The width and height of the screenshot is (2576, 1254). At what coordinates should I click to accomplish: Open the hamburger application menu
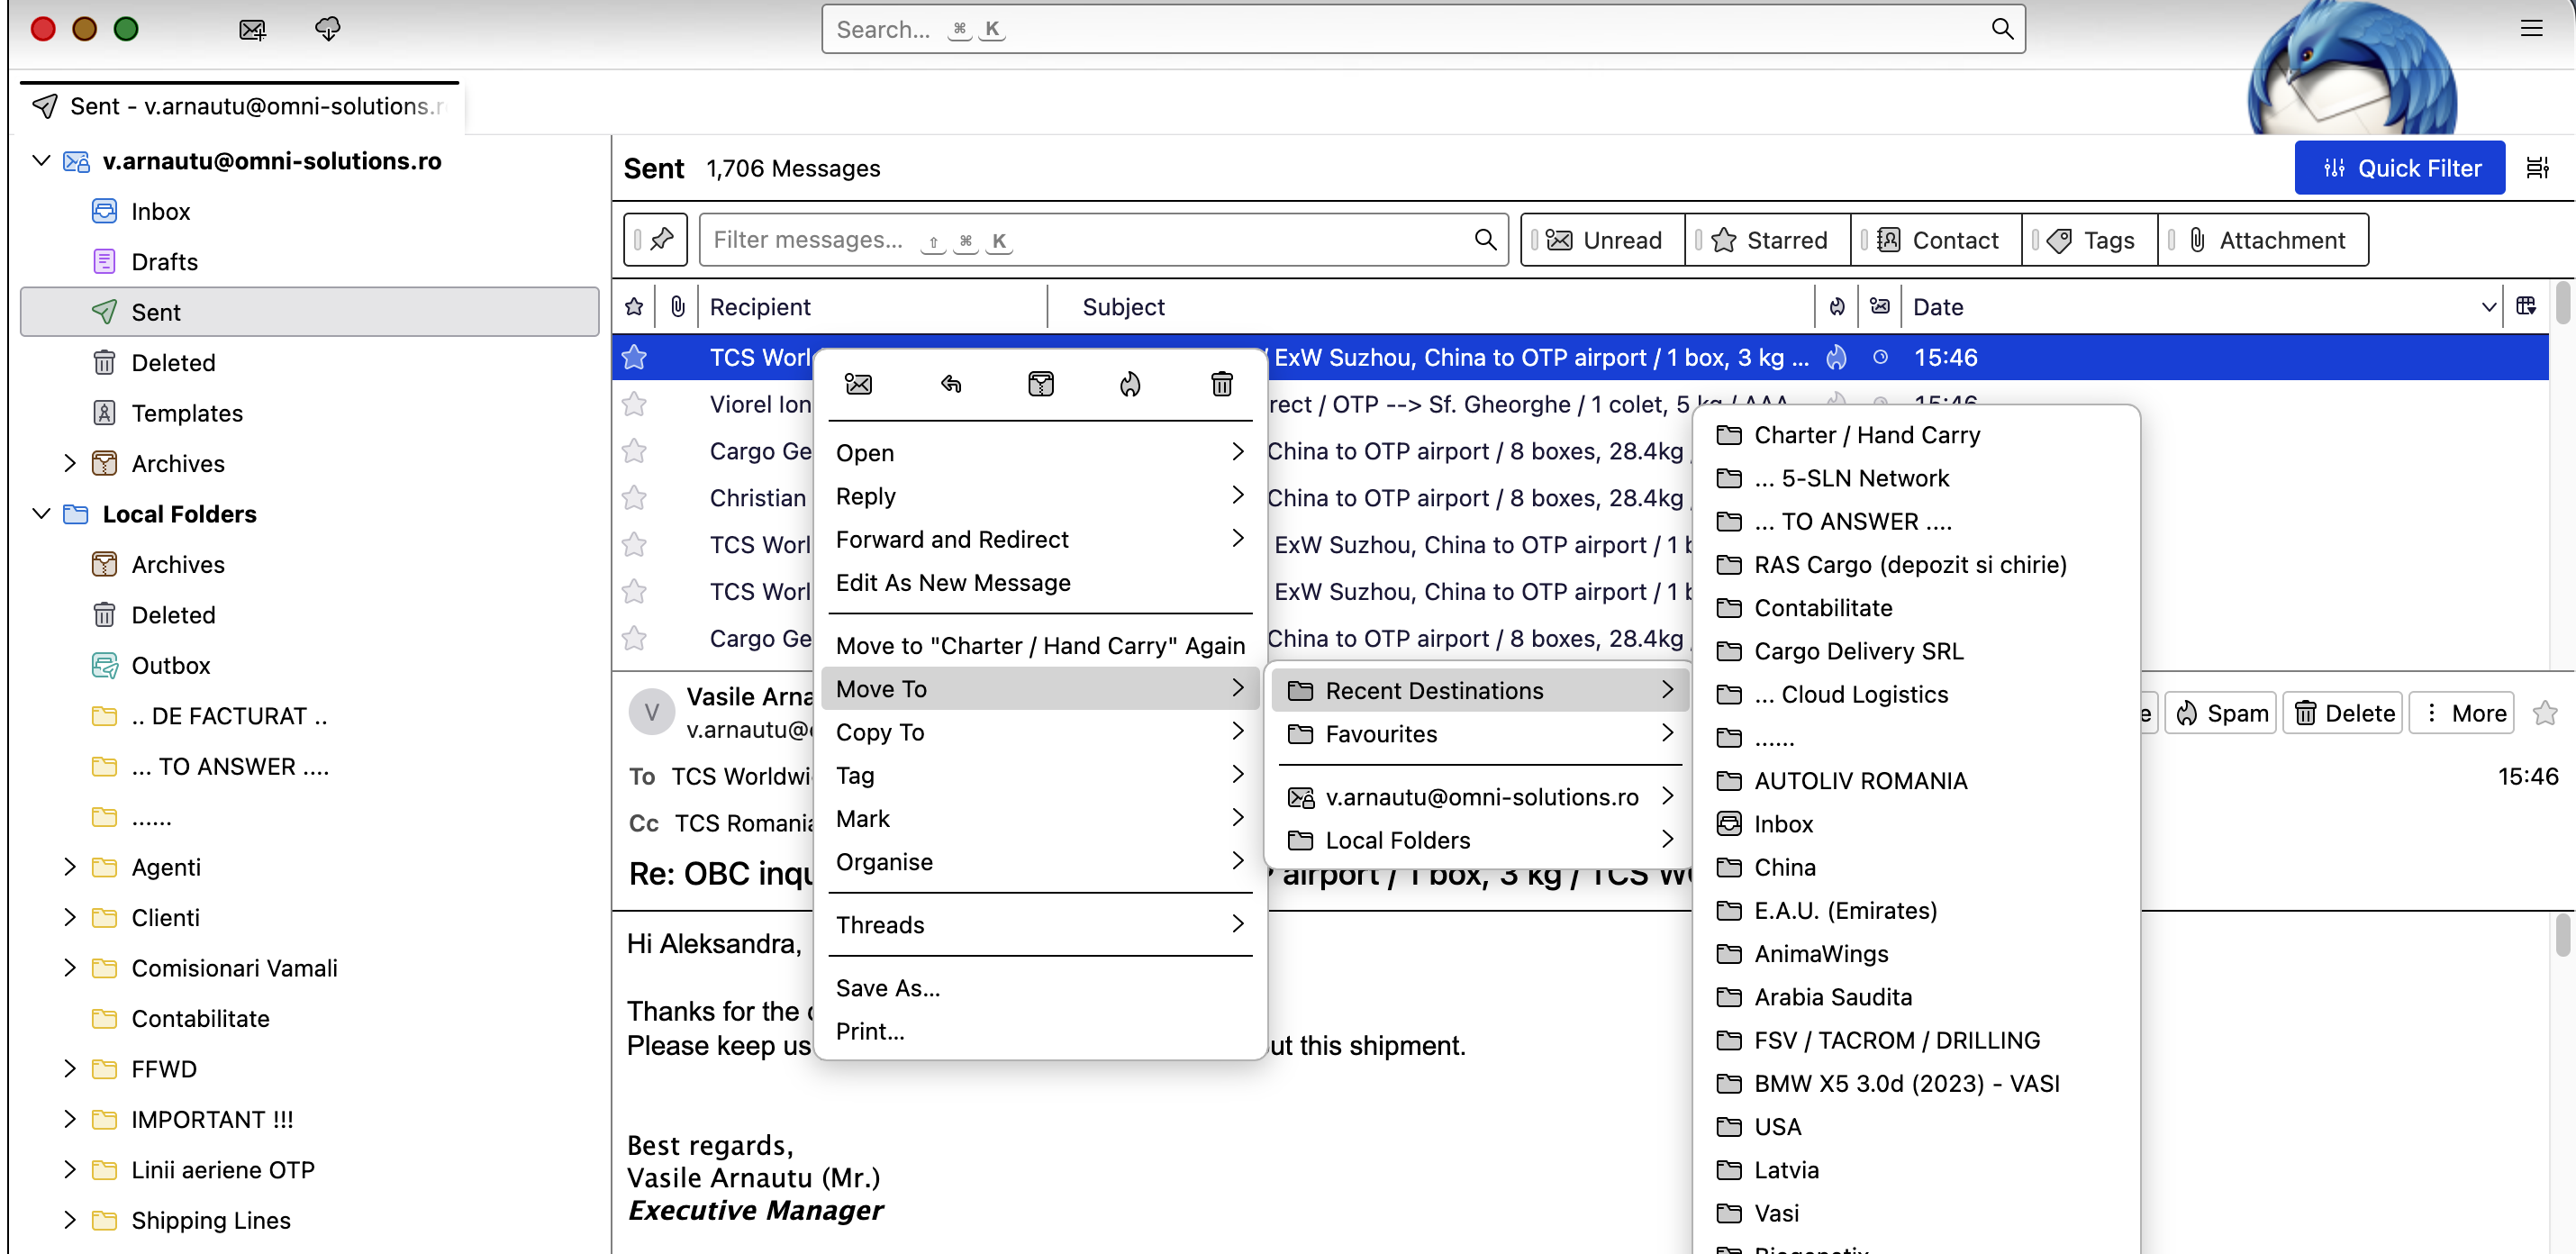[2530, 29]
